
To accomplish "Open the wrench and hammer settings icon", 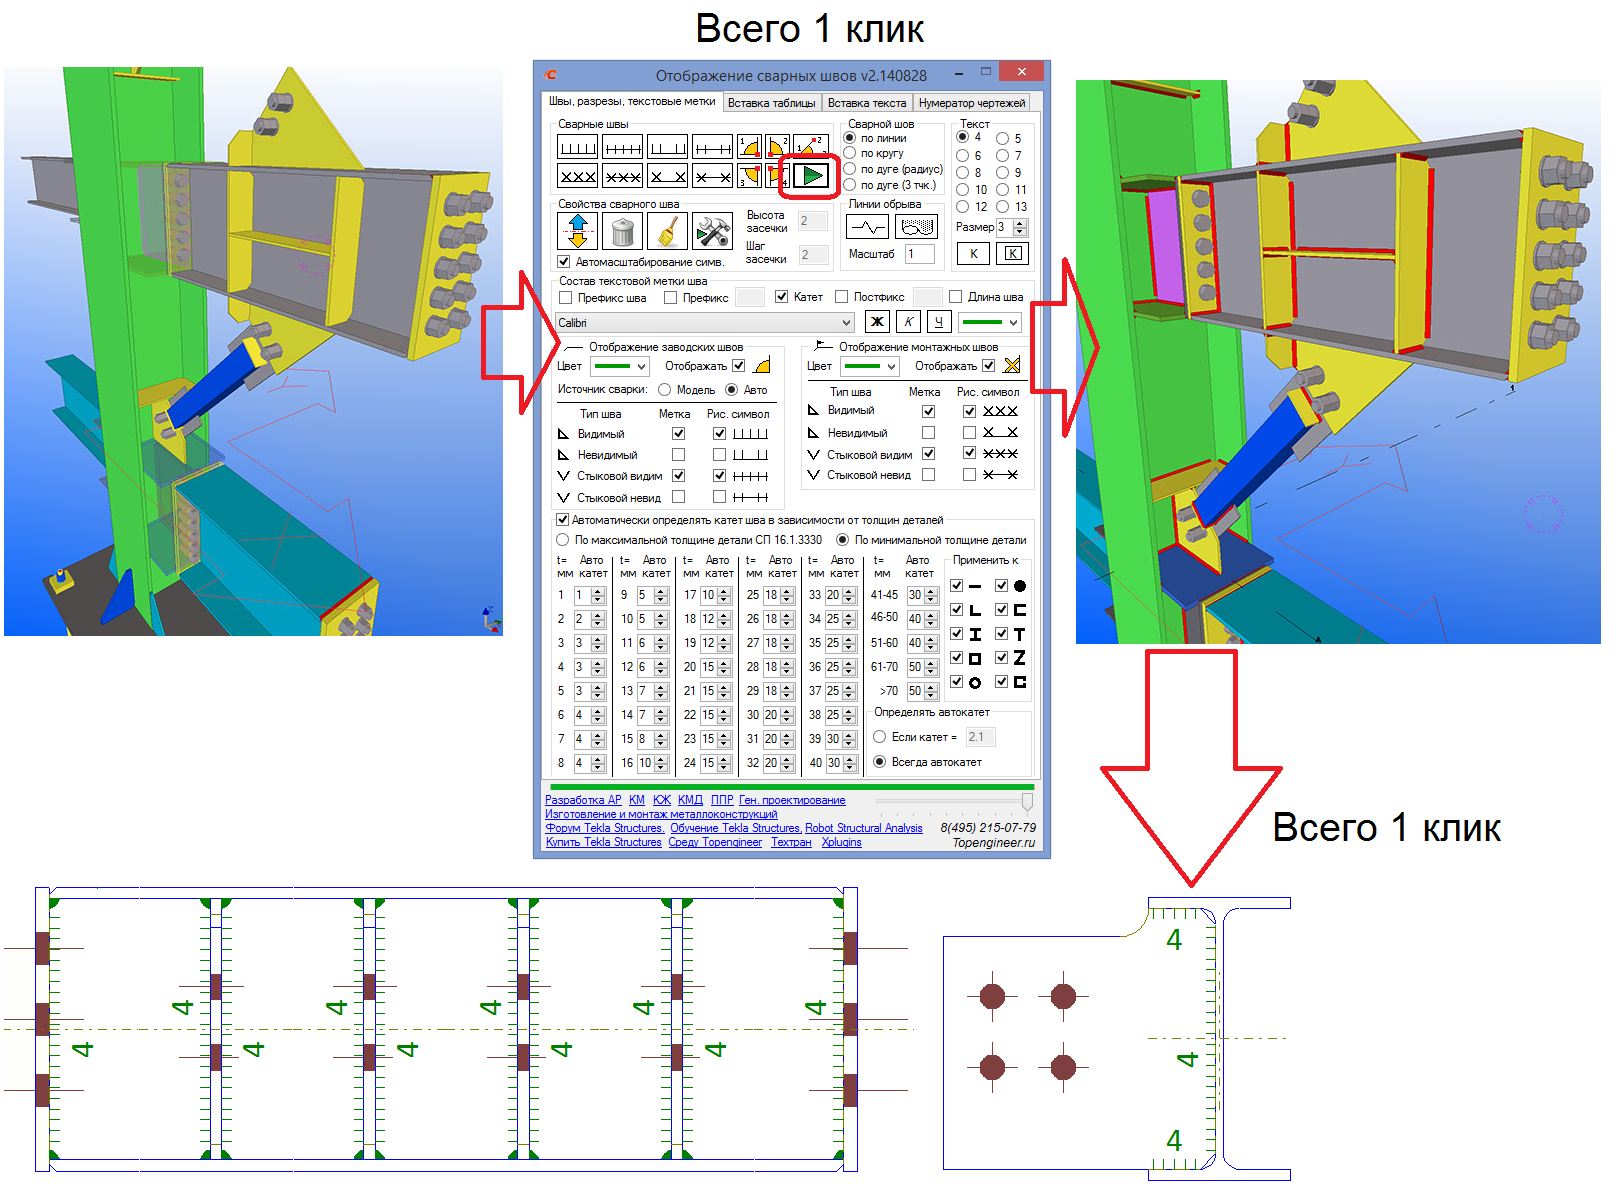I will [x=712, y=231].
